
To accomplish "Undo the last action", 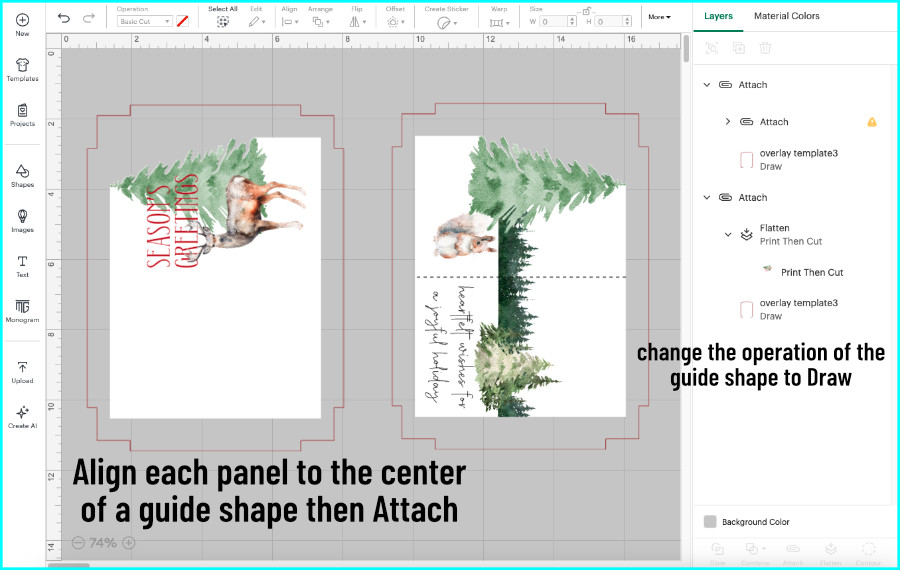I will tap(64, 18).
